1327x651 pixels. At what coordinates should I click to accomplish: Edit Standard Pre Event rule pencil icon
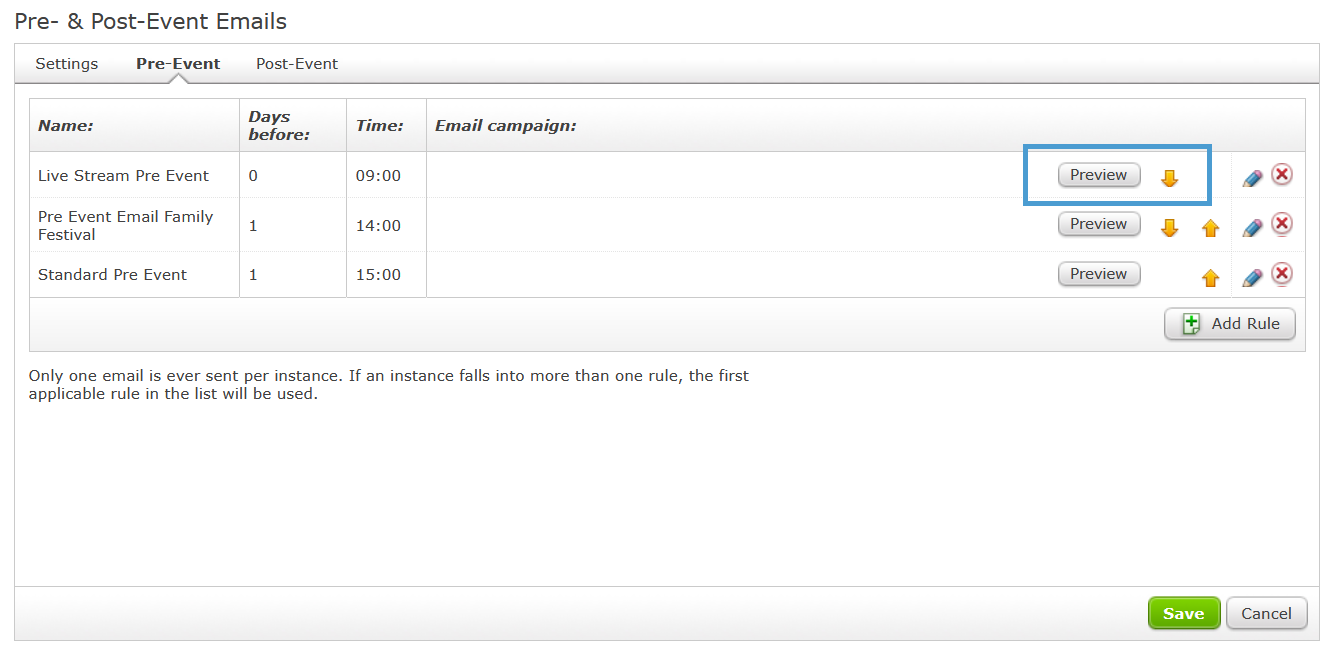(1252, 277)
